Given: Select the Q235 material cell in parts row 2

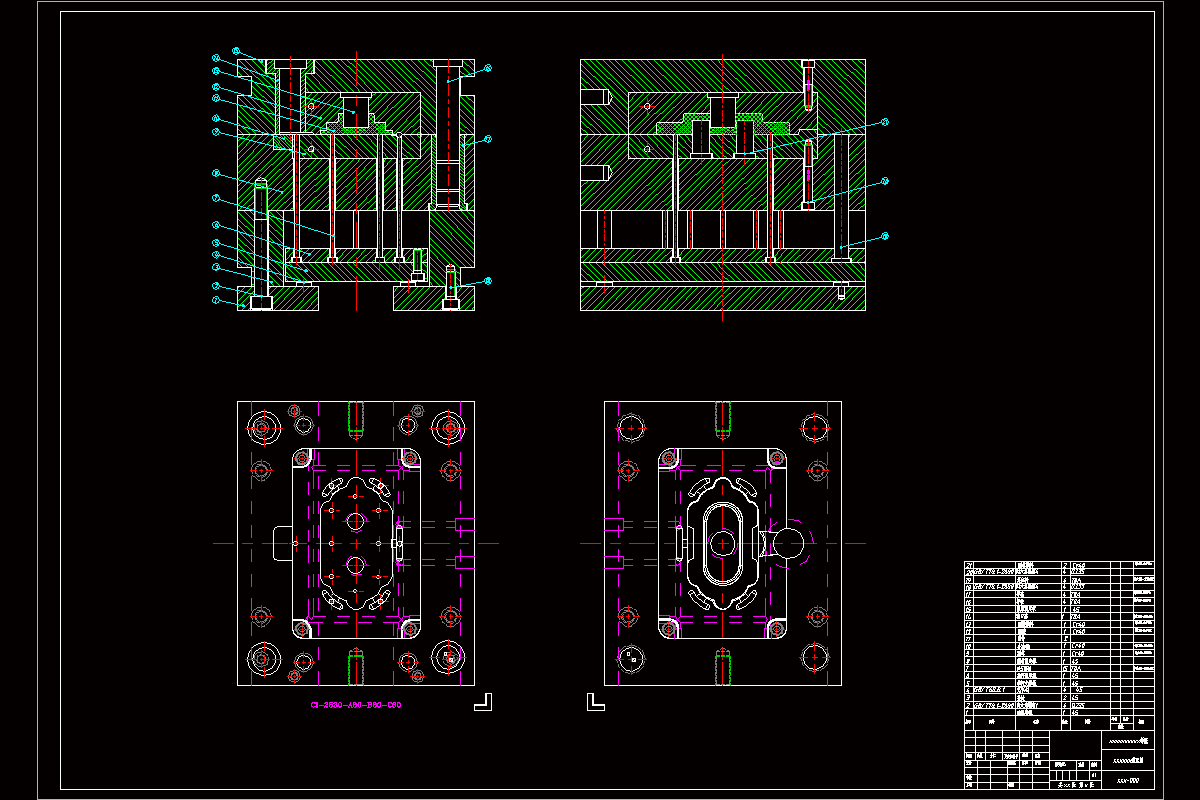Looking at the screenshot, I should [1090, 705].
